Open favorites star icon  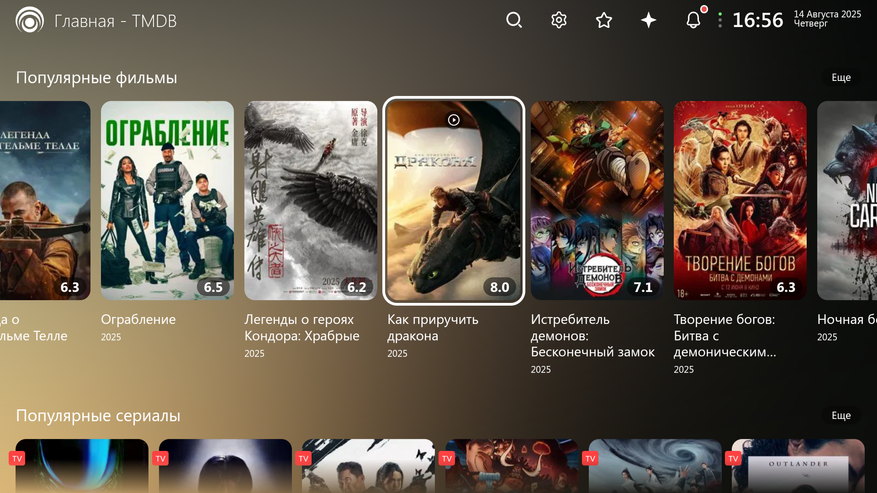[603, 21]
